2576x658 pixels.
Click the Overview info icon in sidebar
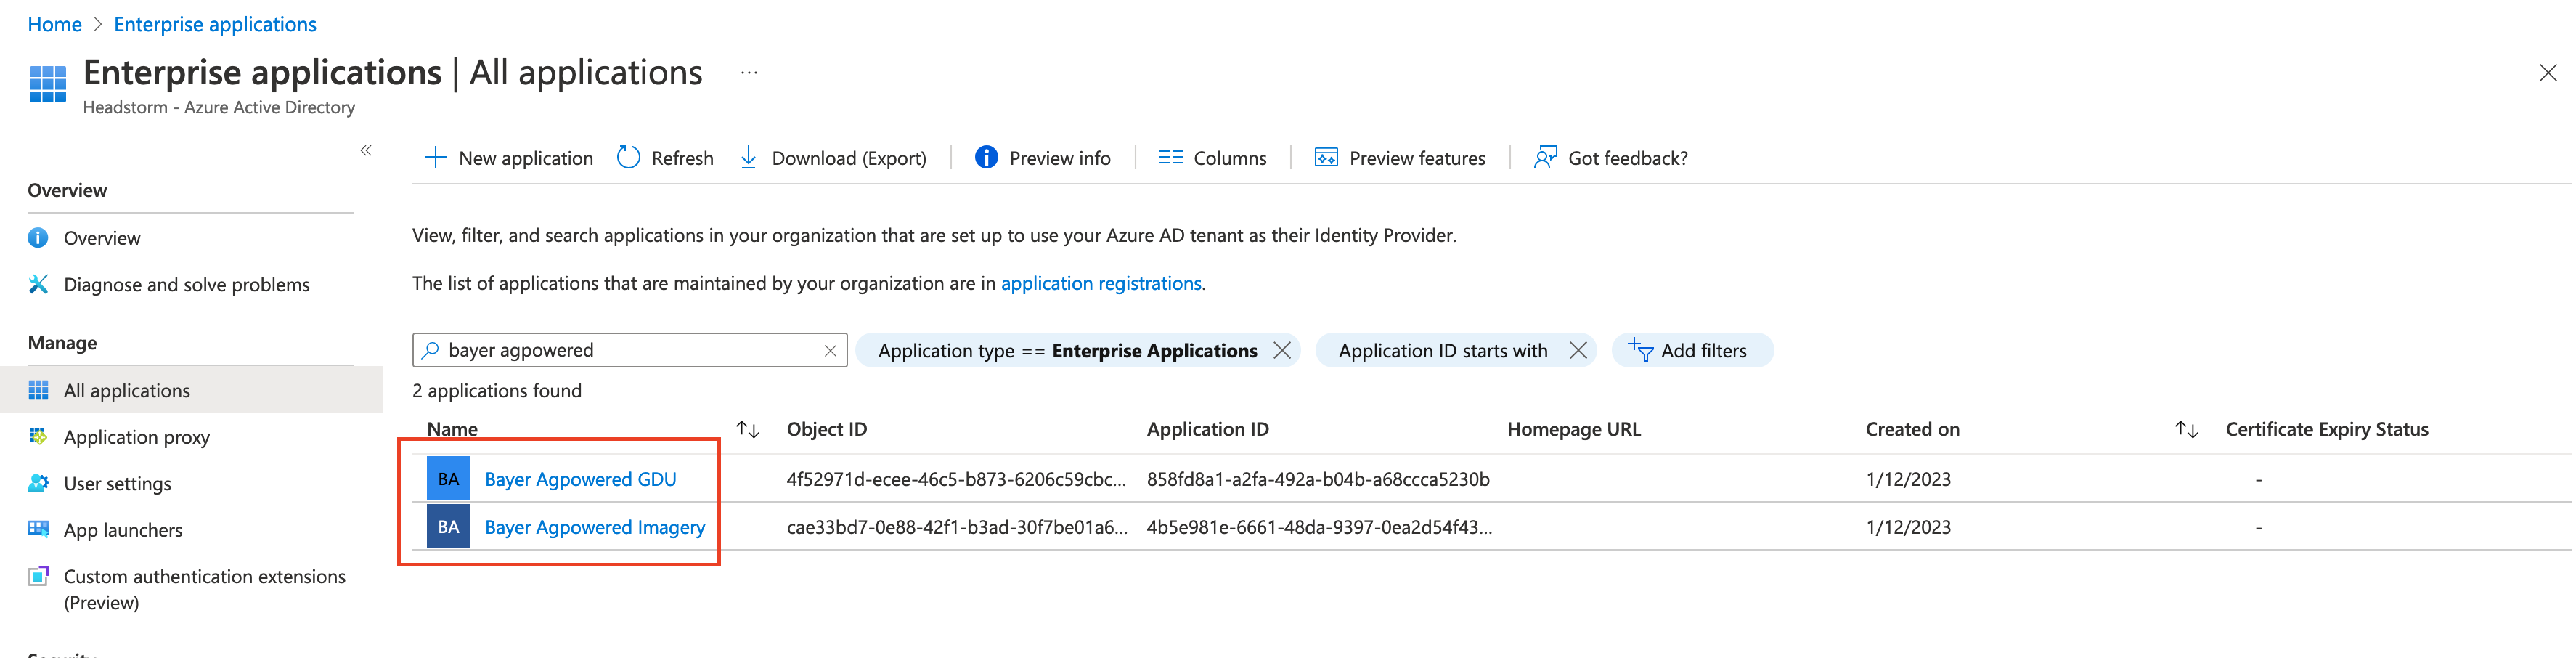click(38, 238)
